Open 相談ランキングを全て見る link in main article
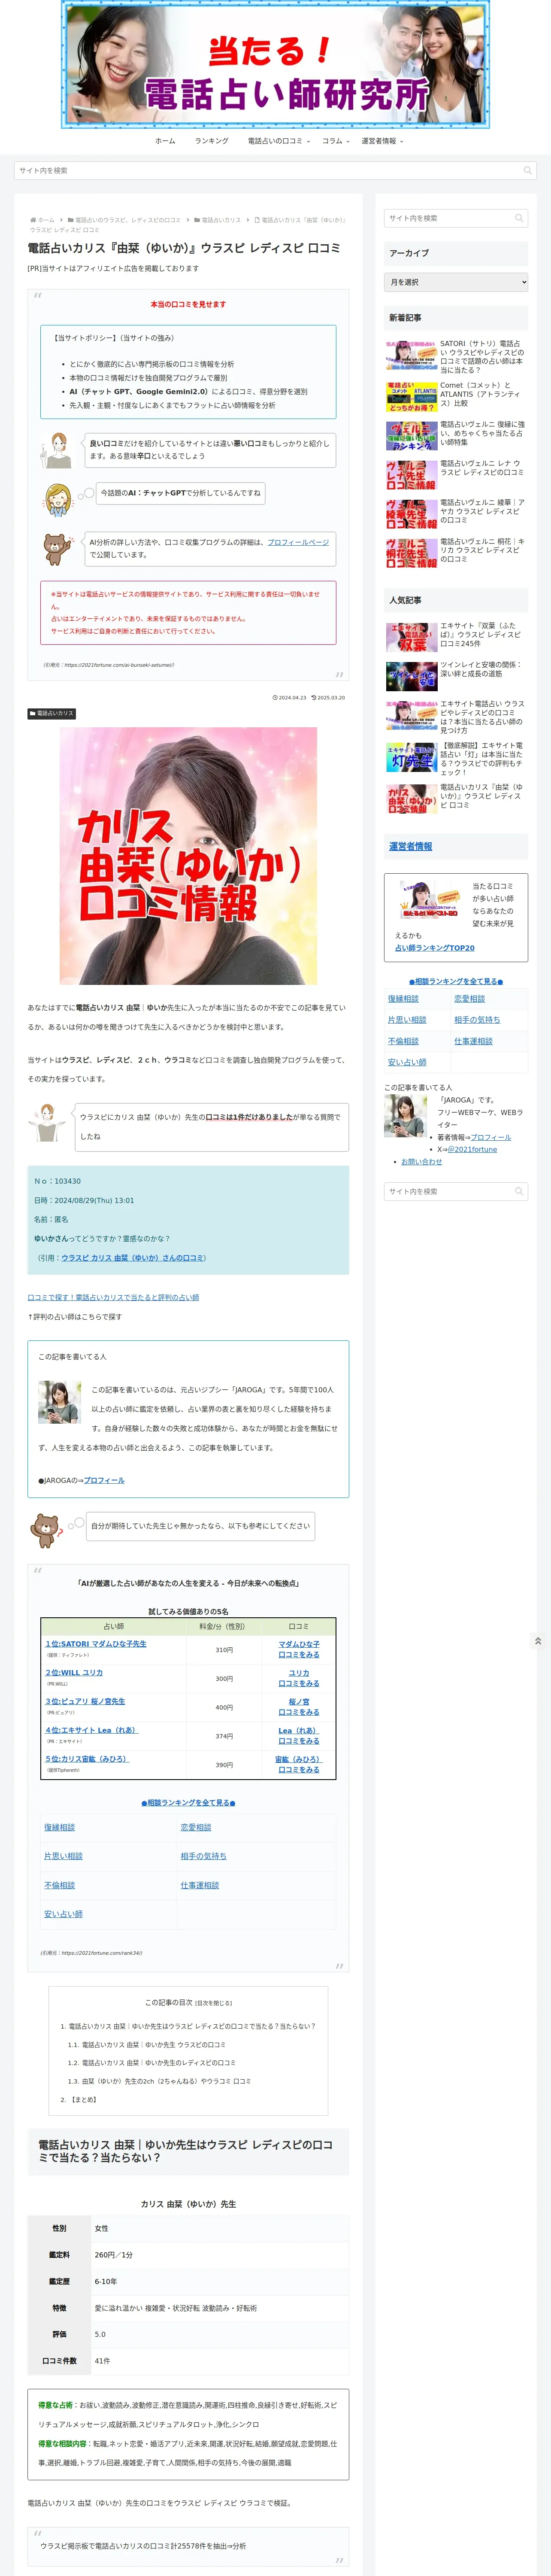 (188, 1803)
